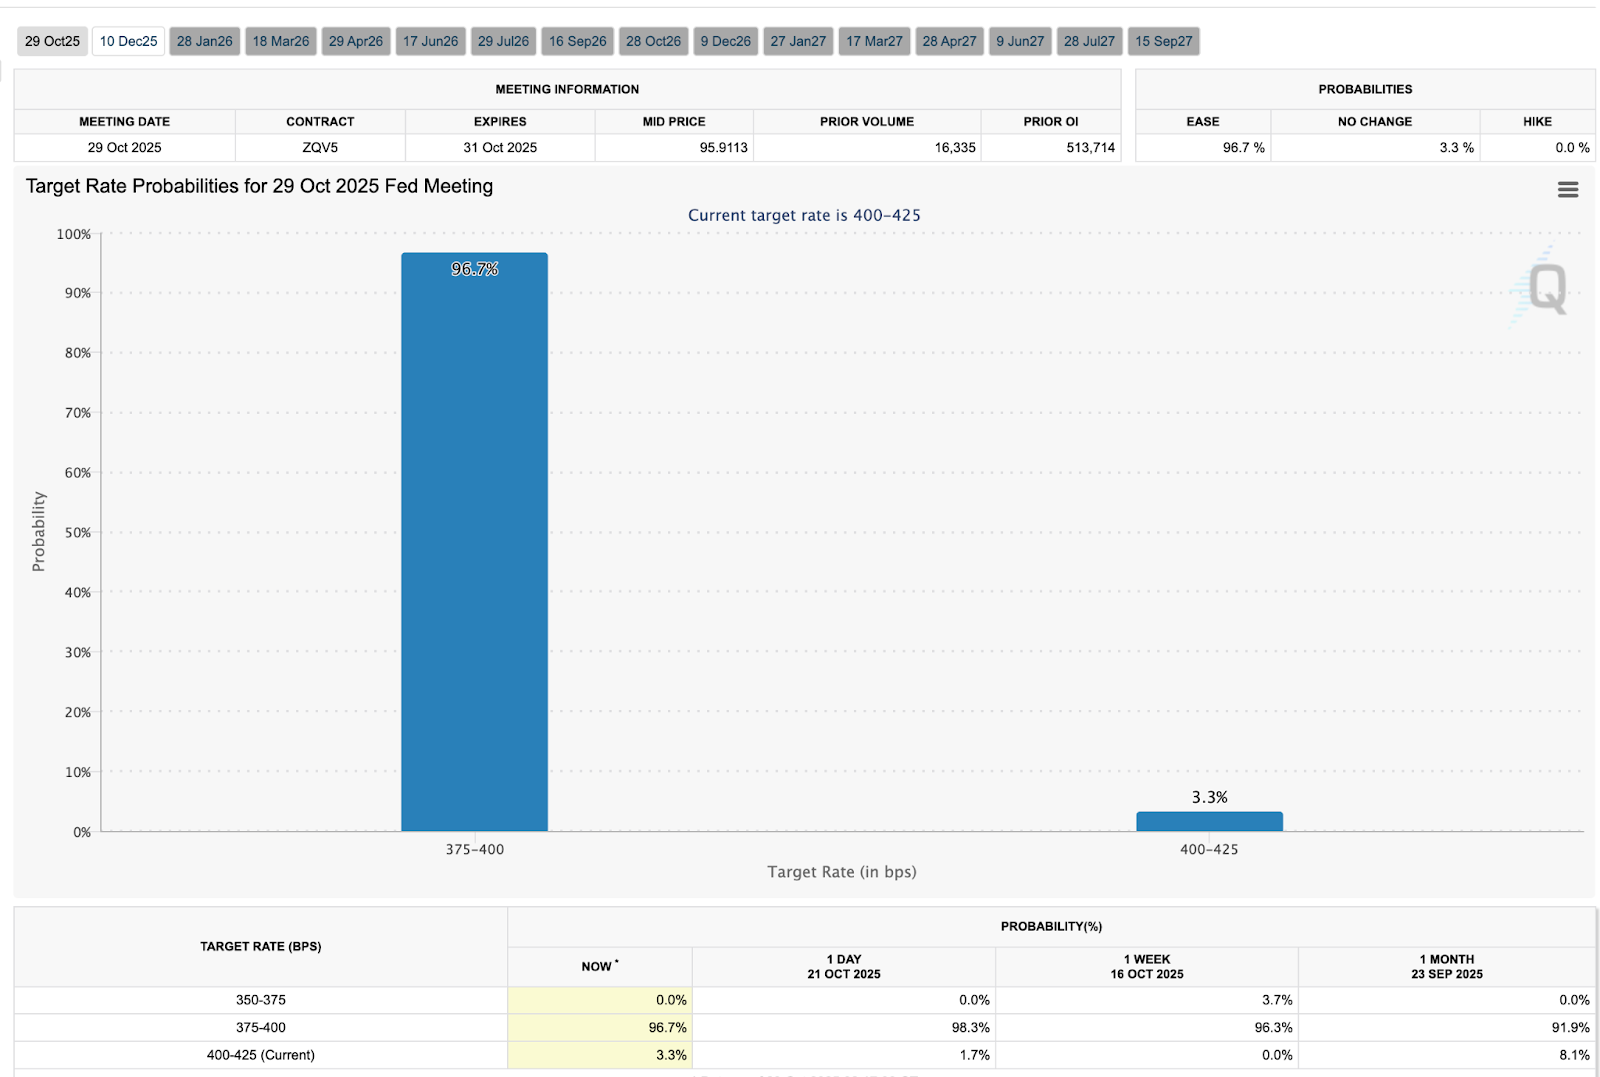Click the 375-400 probability bar
Image resolution: width=1600 pixels, height=1077 pixels.
point(474,540)
